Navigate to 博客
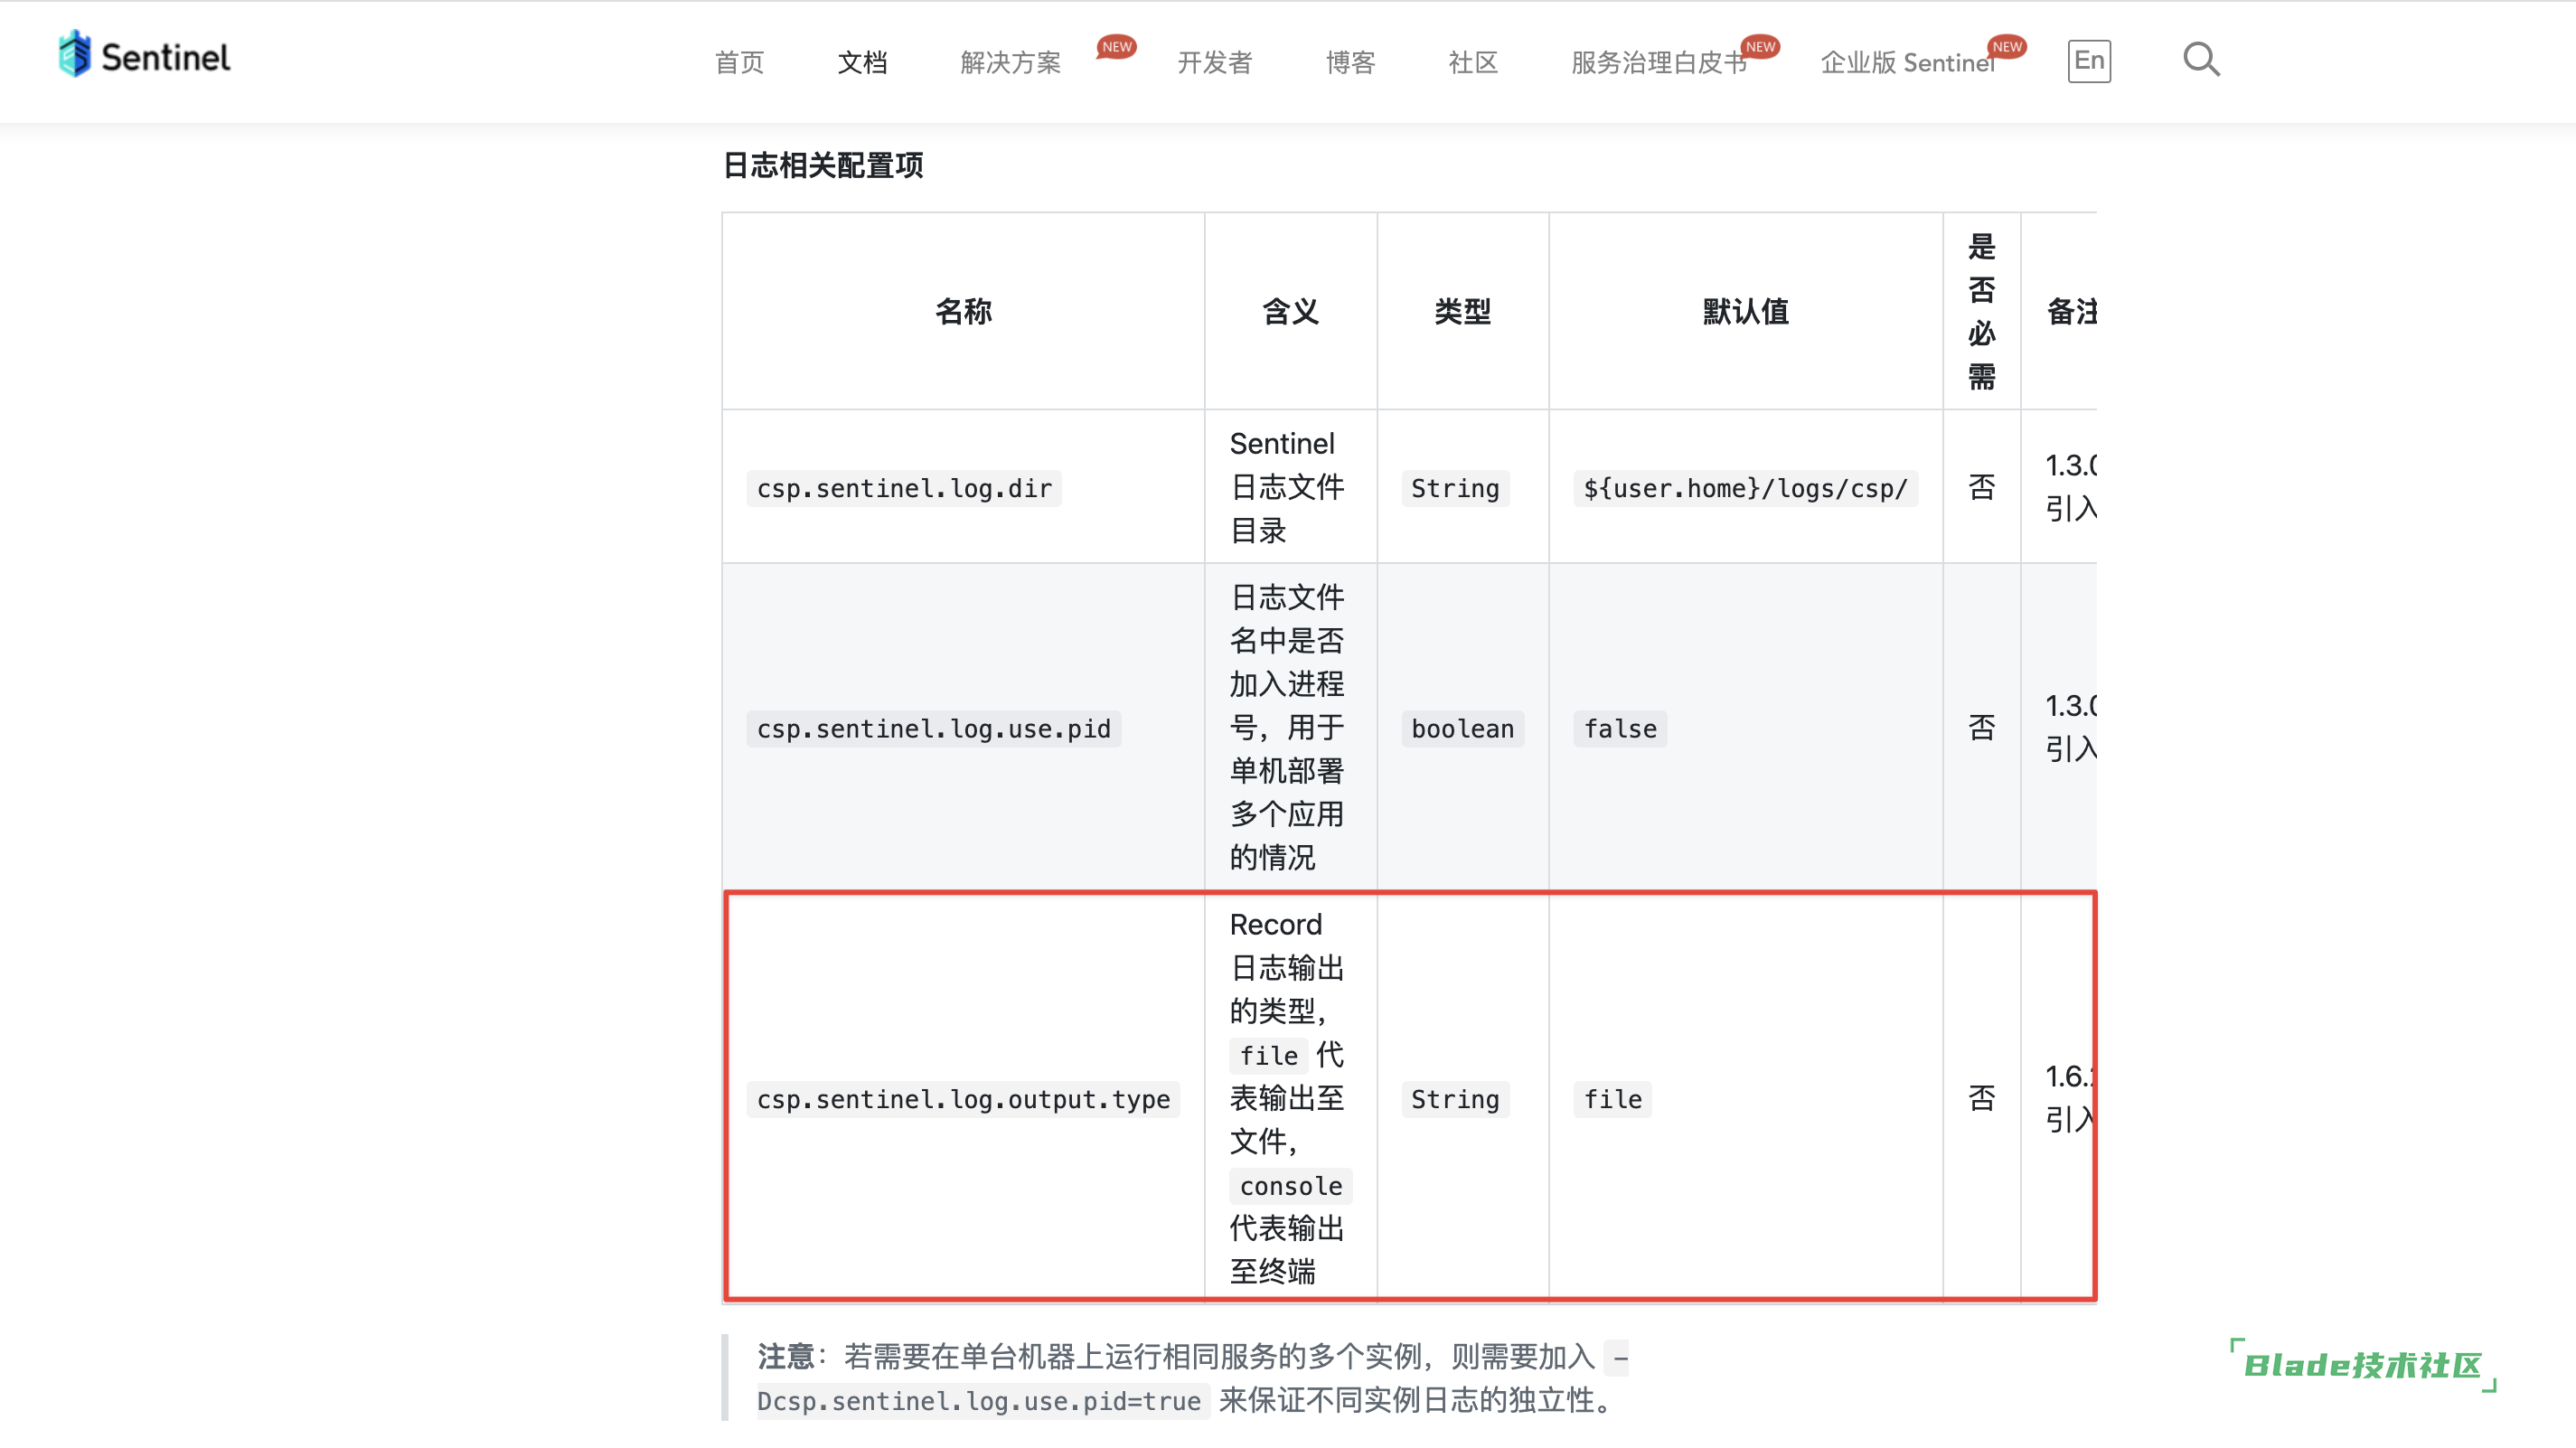The height and width of the screenshot is (1448, 2576). pos(1350,62)
